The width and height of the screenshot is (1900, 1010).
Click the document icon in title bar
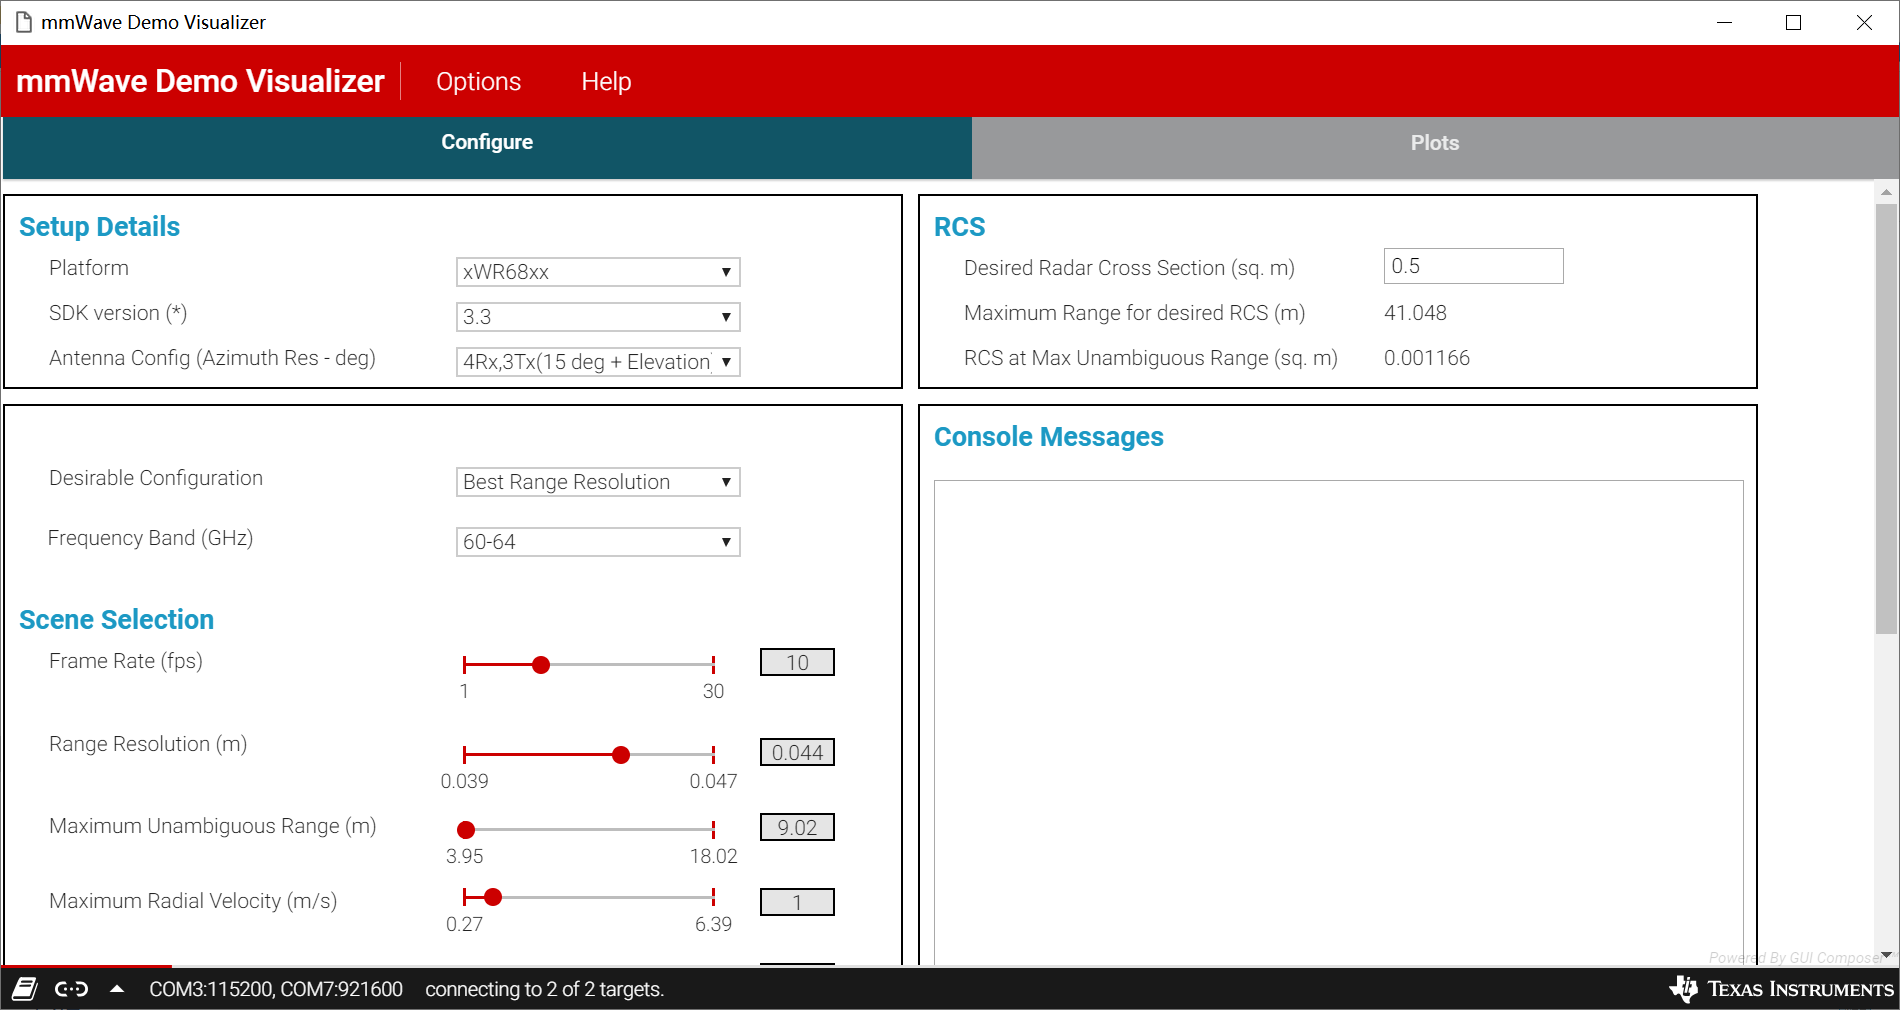[24, 22]
